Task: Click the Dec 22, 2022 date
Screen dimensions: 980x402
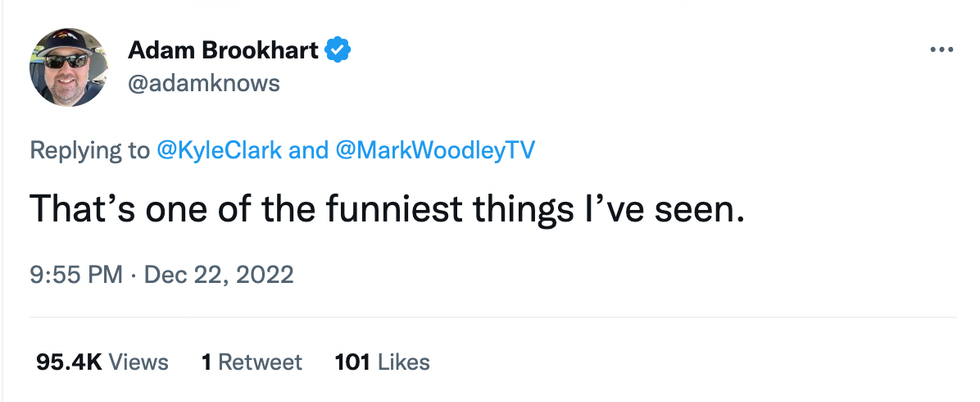Action: [219, 274]
